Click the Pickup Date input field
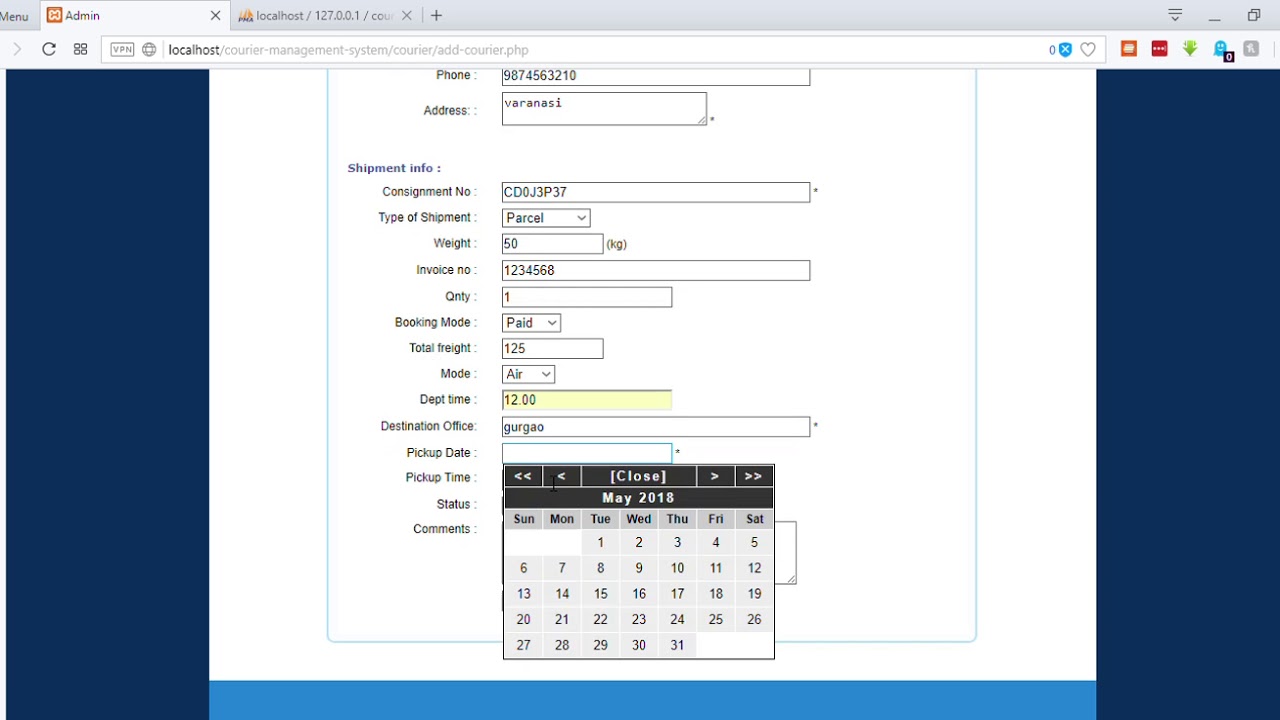 [587, 453]
